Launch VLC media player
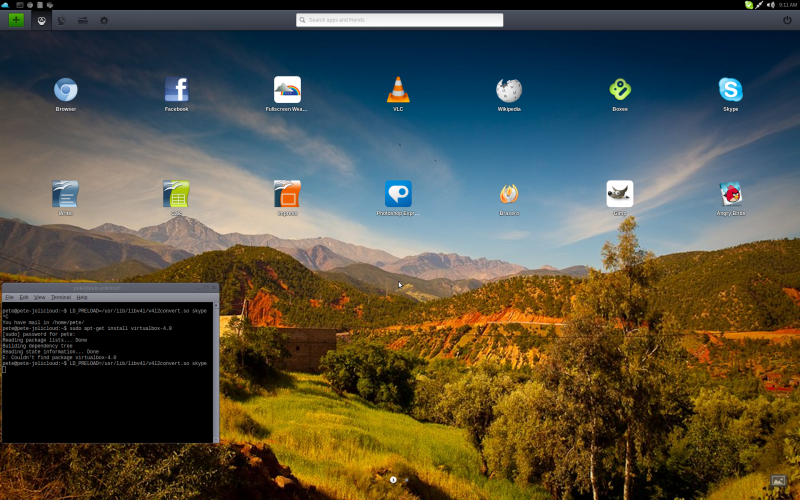800x500 pixels. tap(398, 90)
